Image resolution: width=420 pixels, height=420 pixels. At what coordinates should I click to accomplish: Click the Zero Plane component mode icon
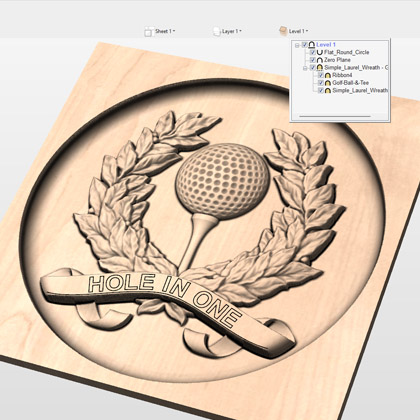tap(320, 60)
